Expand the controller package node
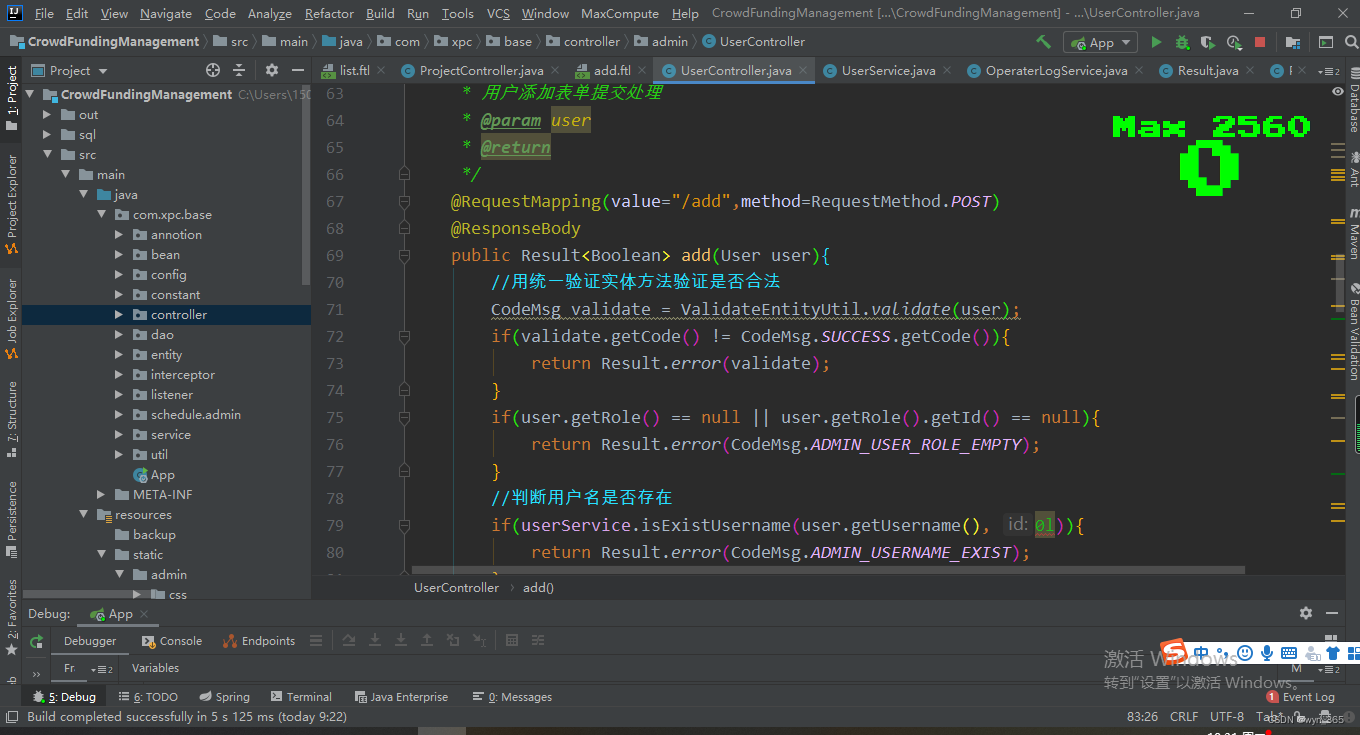Screen dimensions: 1360x735 click(x=119, y=315)
